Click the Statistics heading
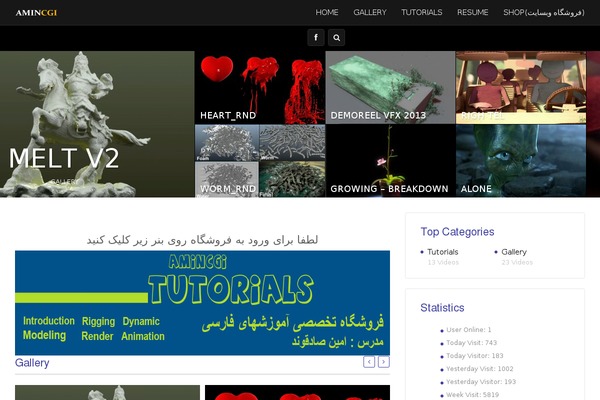Viewport: 600px width, 400px height. point(442,308)
